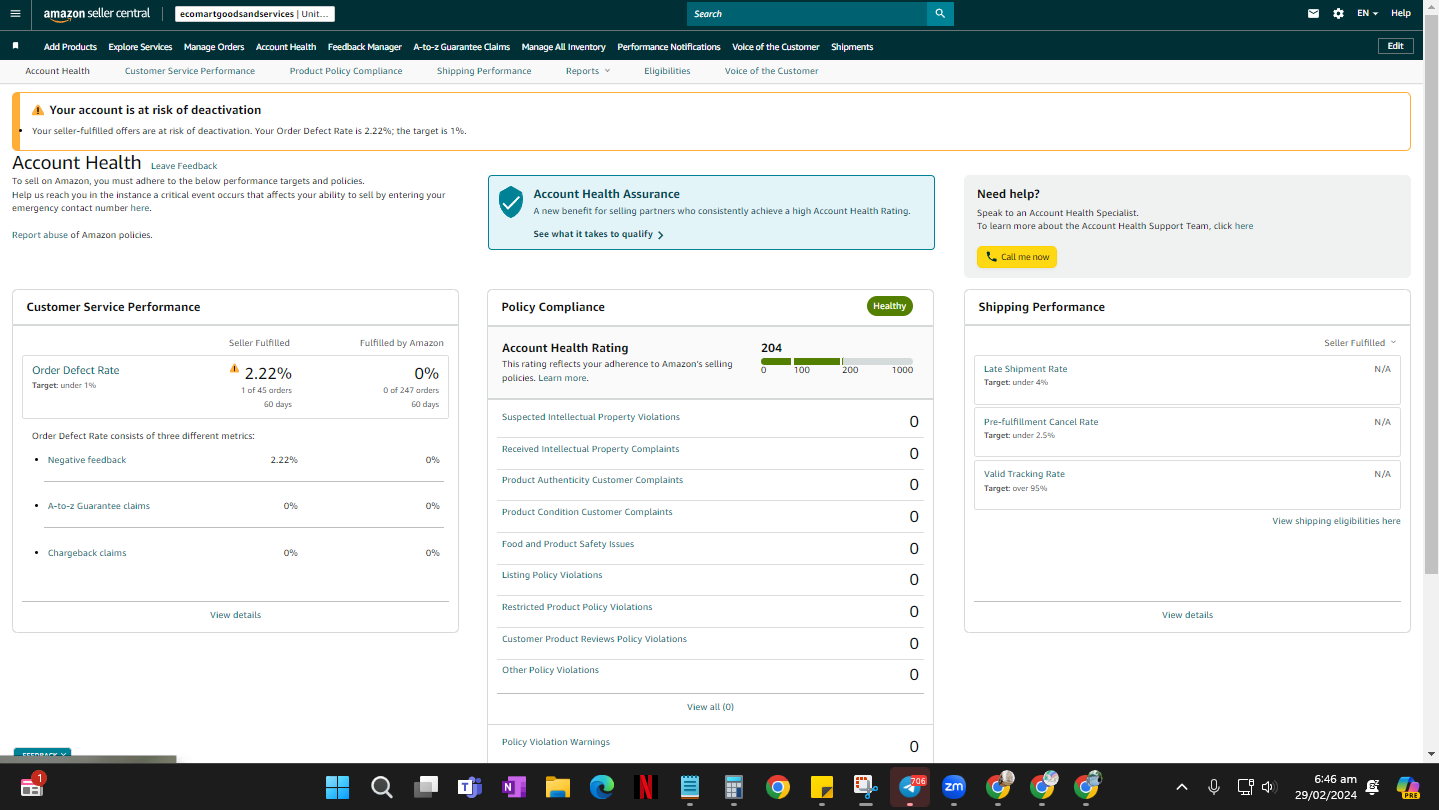Image resolution: width=1439 pixels, height=810 pixels.
Task: Switch to the Product Policy Compliance tab
Action: coord(346,71)
